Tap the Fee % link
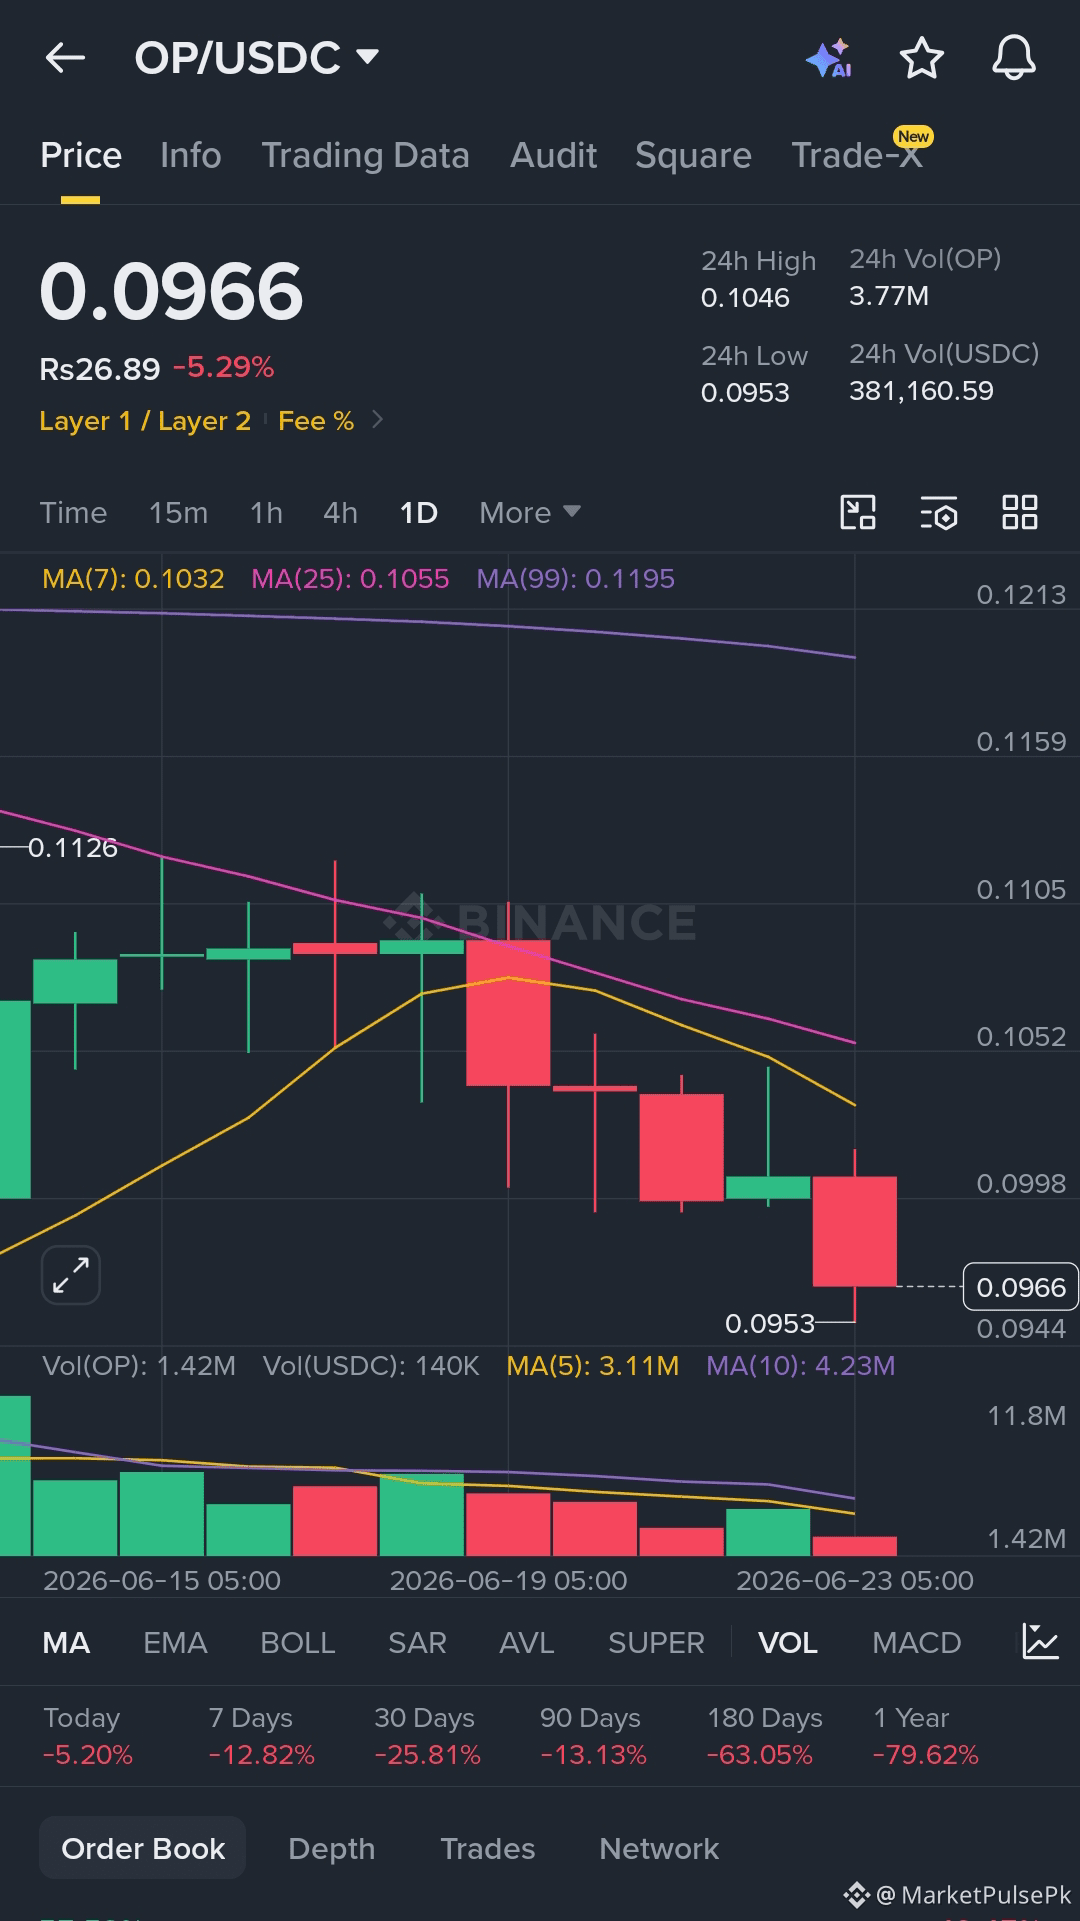Viewport: 1080px width, 1921px height. [x=316, y=421]
